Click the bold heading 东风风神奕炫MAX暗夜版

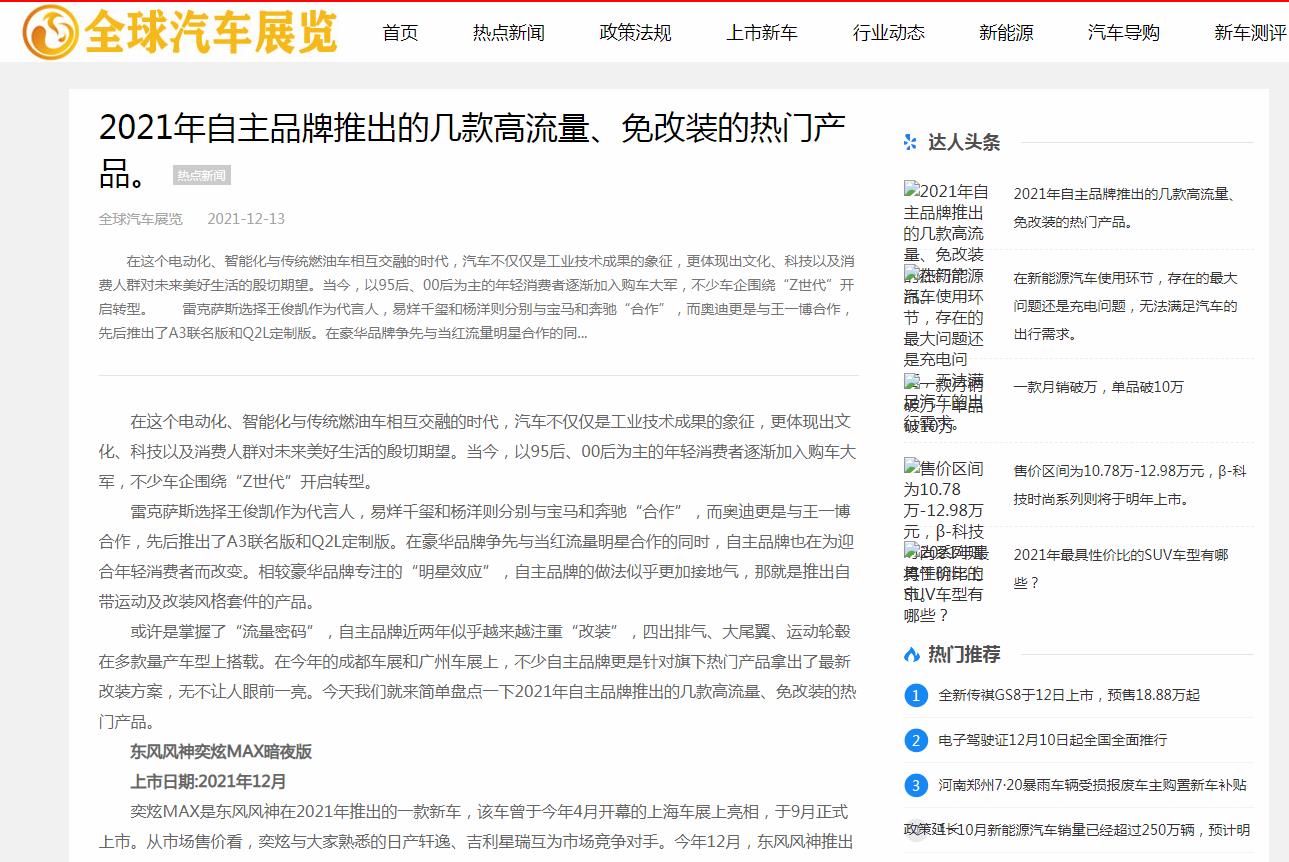click(x=221, y=751)
